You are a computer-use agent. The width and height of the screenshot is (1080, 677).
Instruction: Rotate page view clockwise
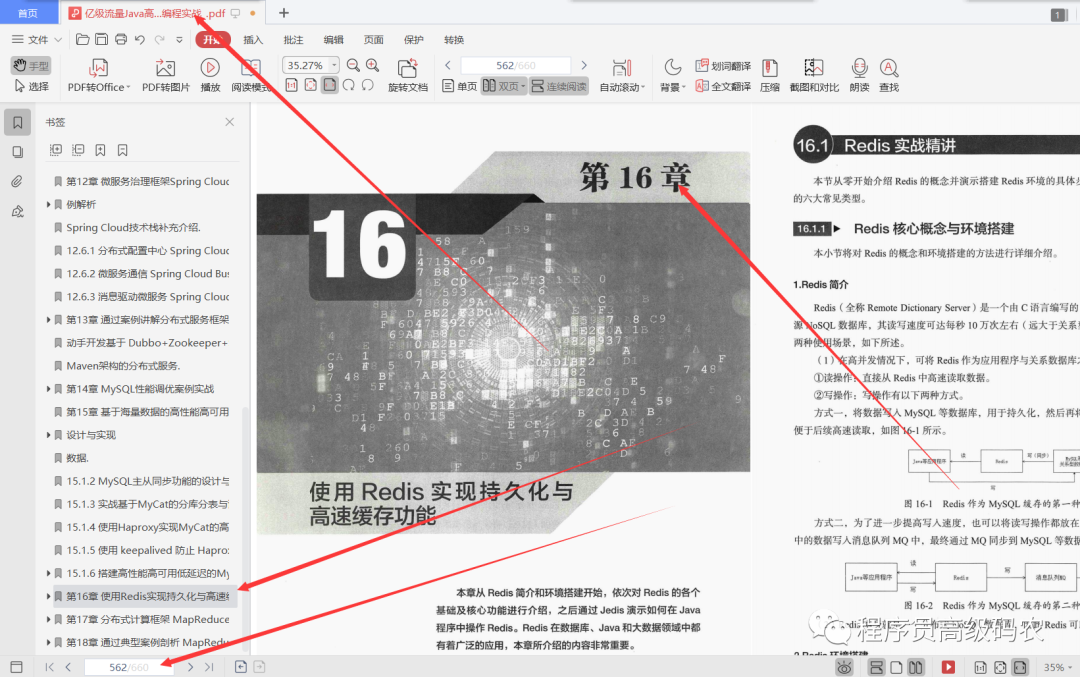pyautogui.click(x=349, y=85)
